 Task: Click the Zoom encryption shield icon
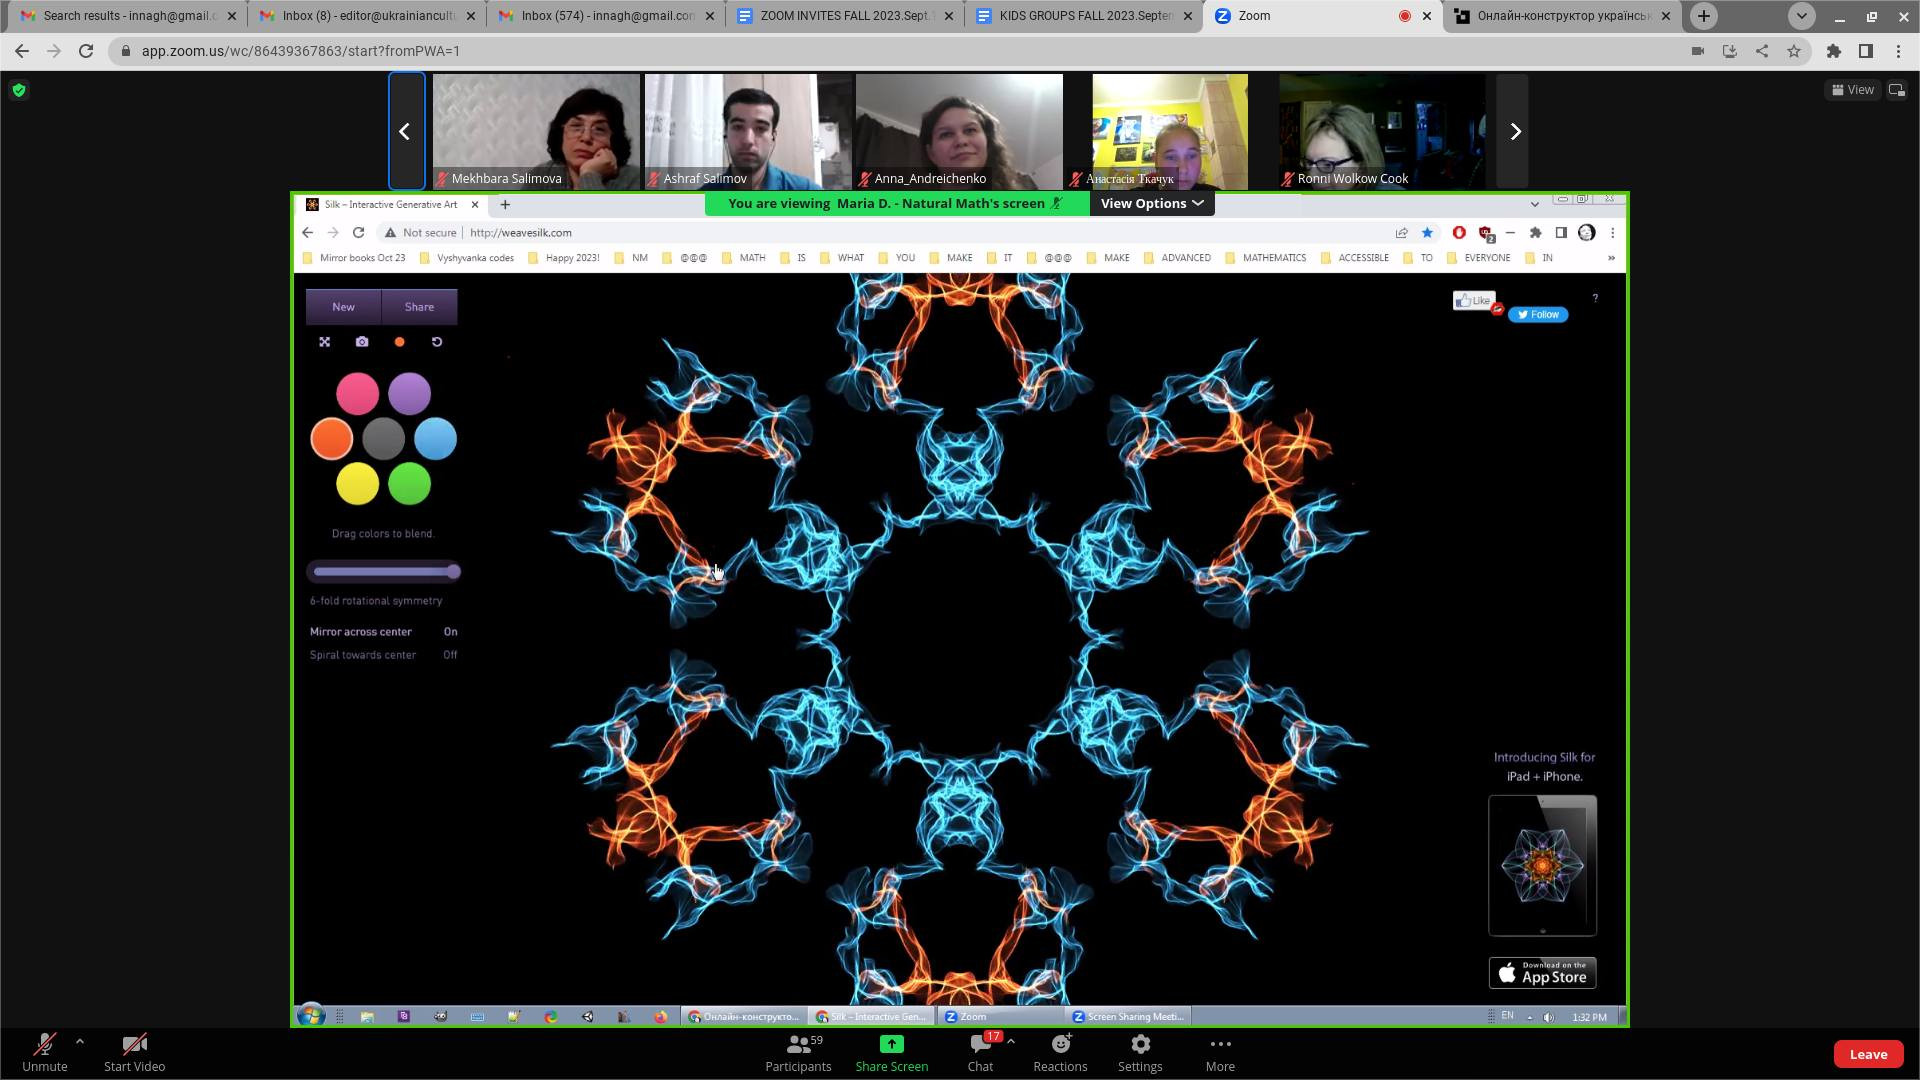19,90
